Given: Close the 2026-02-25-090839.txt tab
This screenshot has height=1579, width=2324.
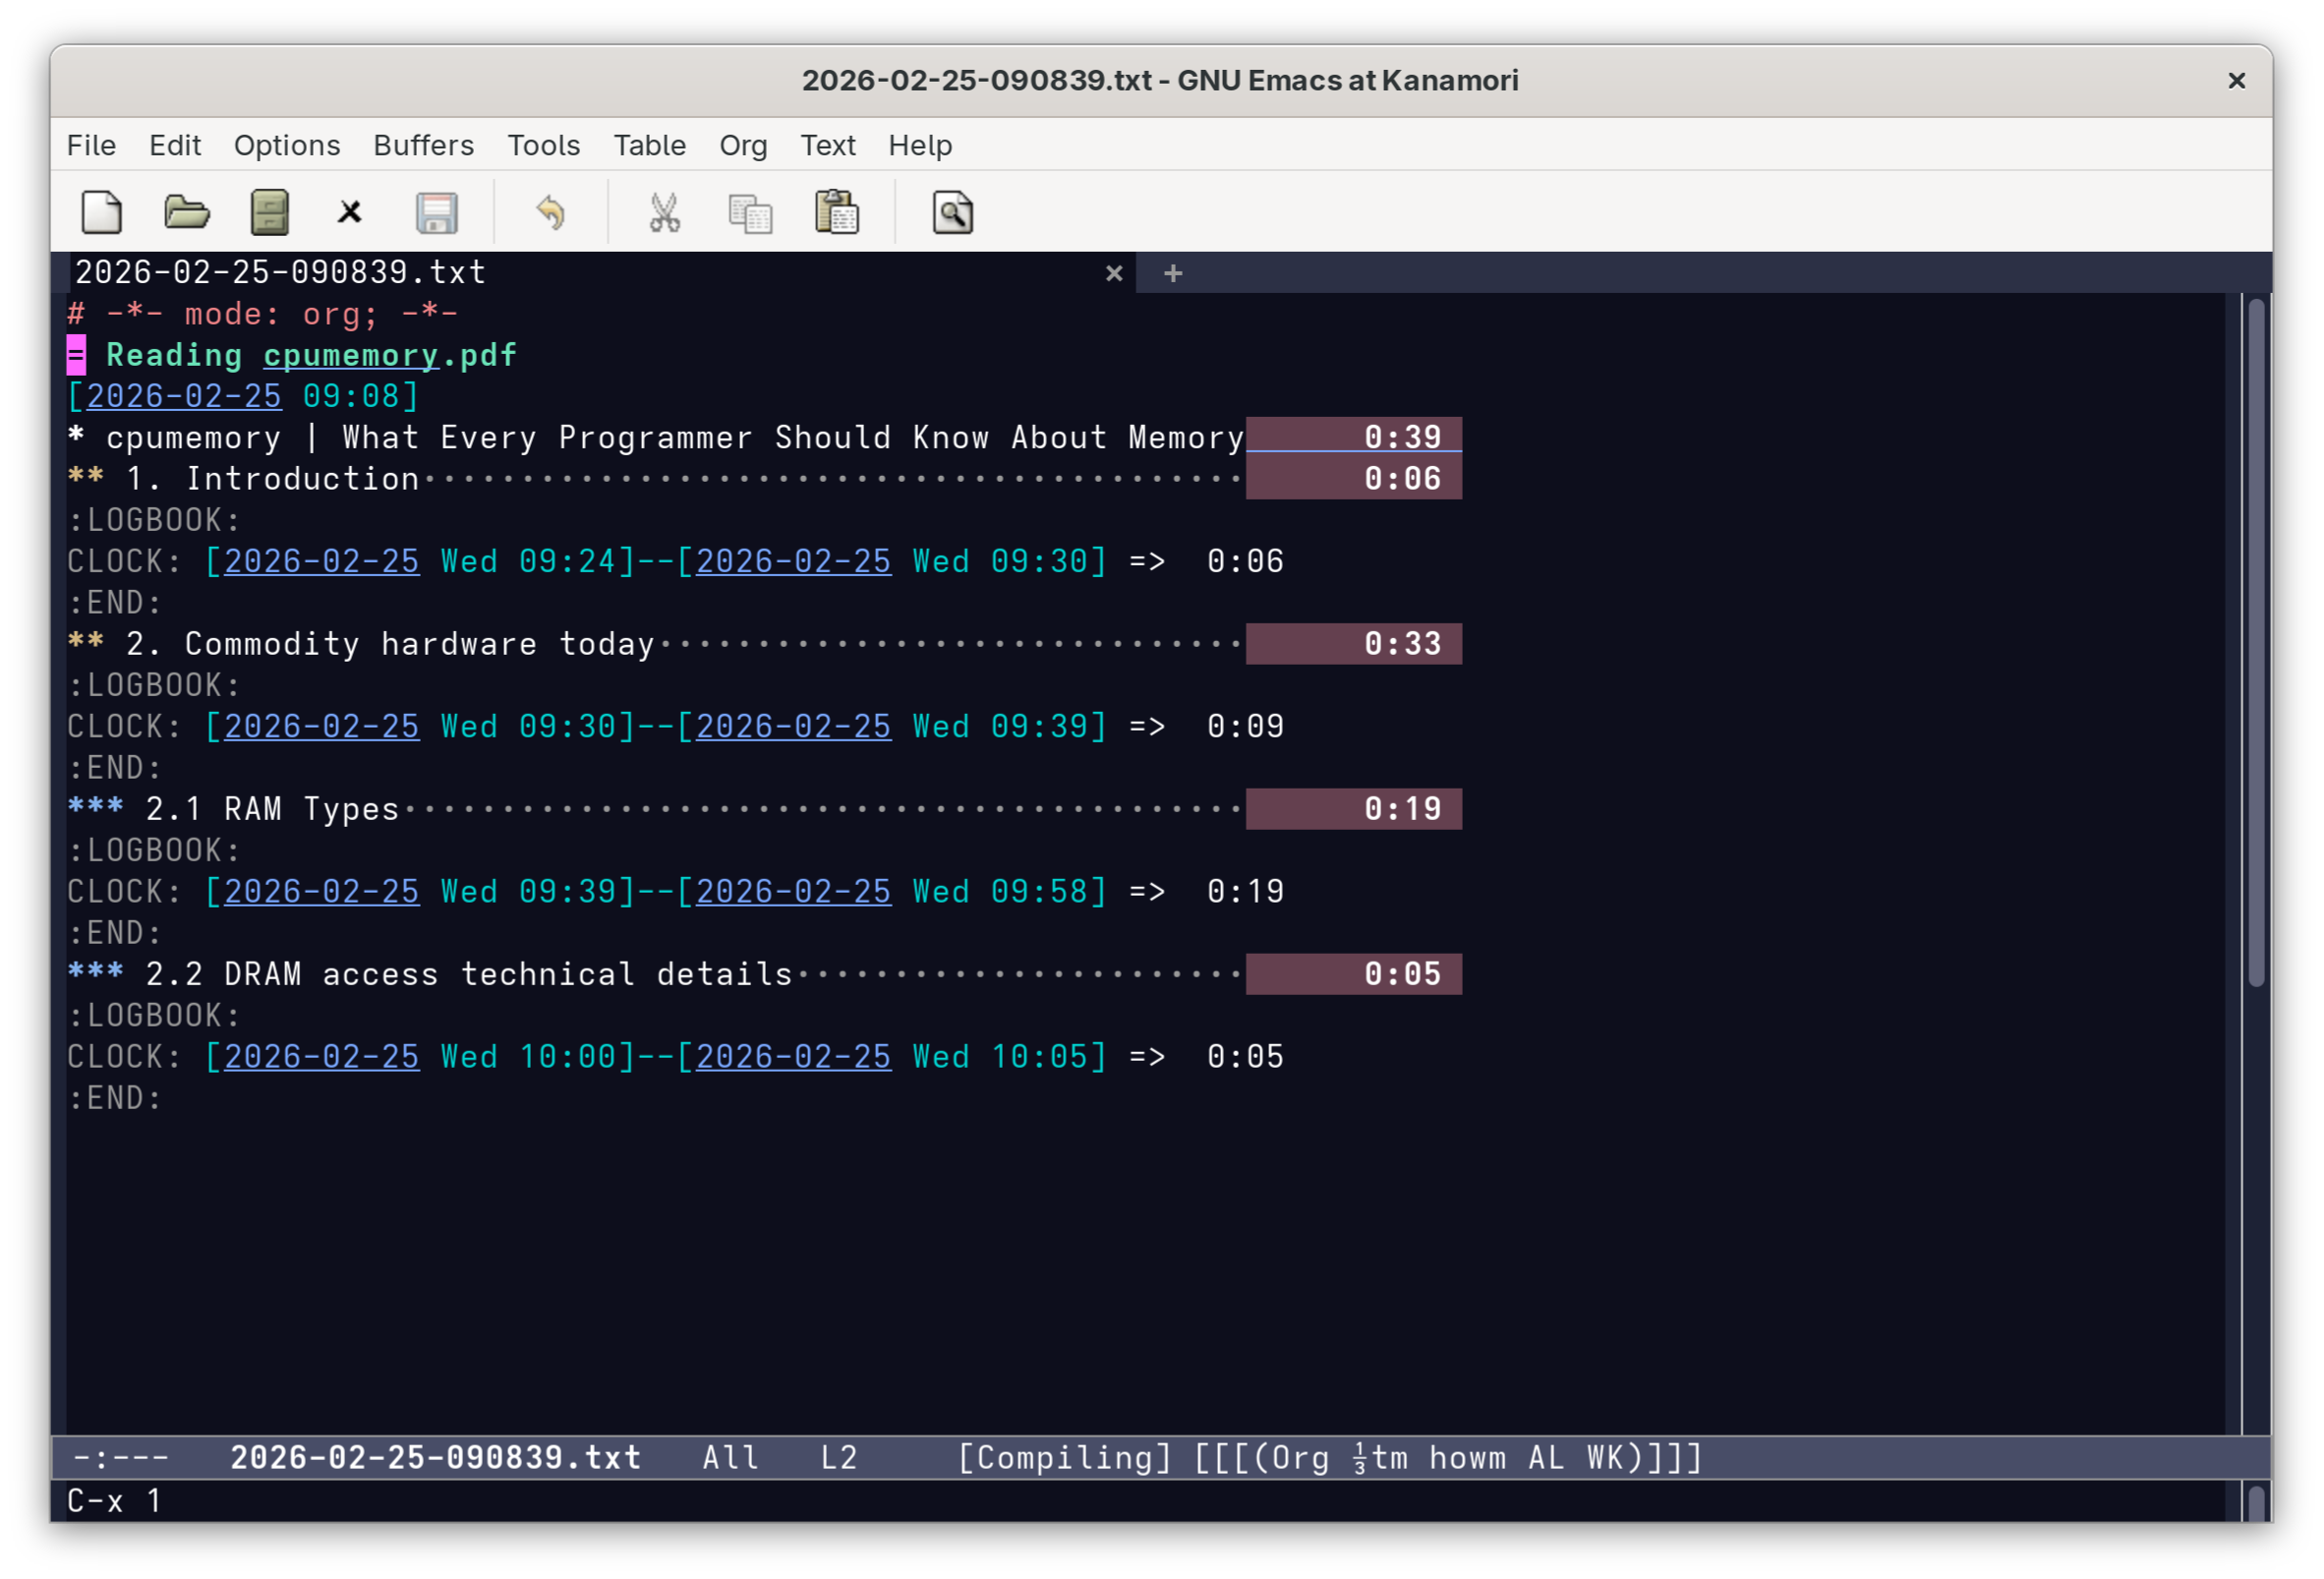Looking at the screenshot, I should pyautogui.click(x=1113, y=273).
